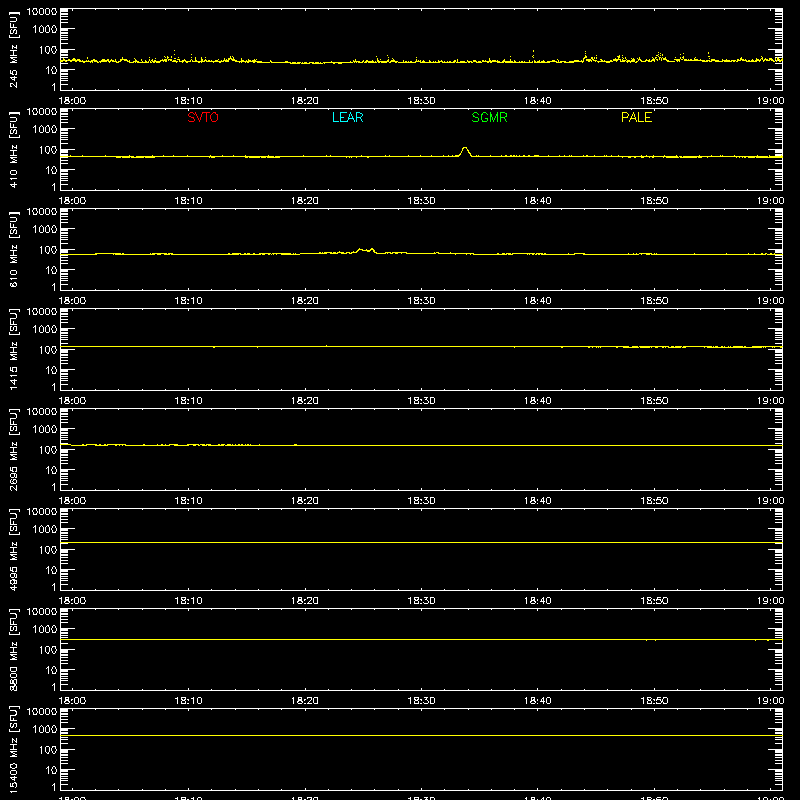This screenshot has width=800, height=800.
Task: Click the green SGMR station label
Action: coord(489,117)
